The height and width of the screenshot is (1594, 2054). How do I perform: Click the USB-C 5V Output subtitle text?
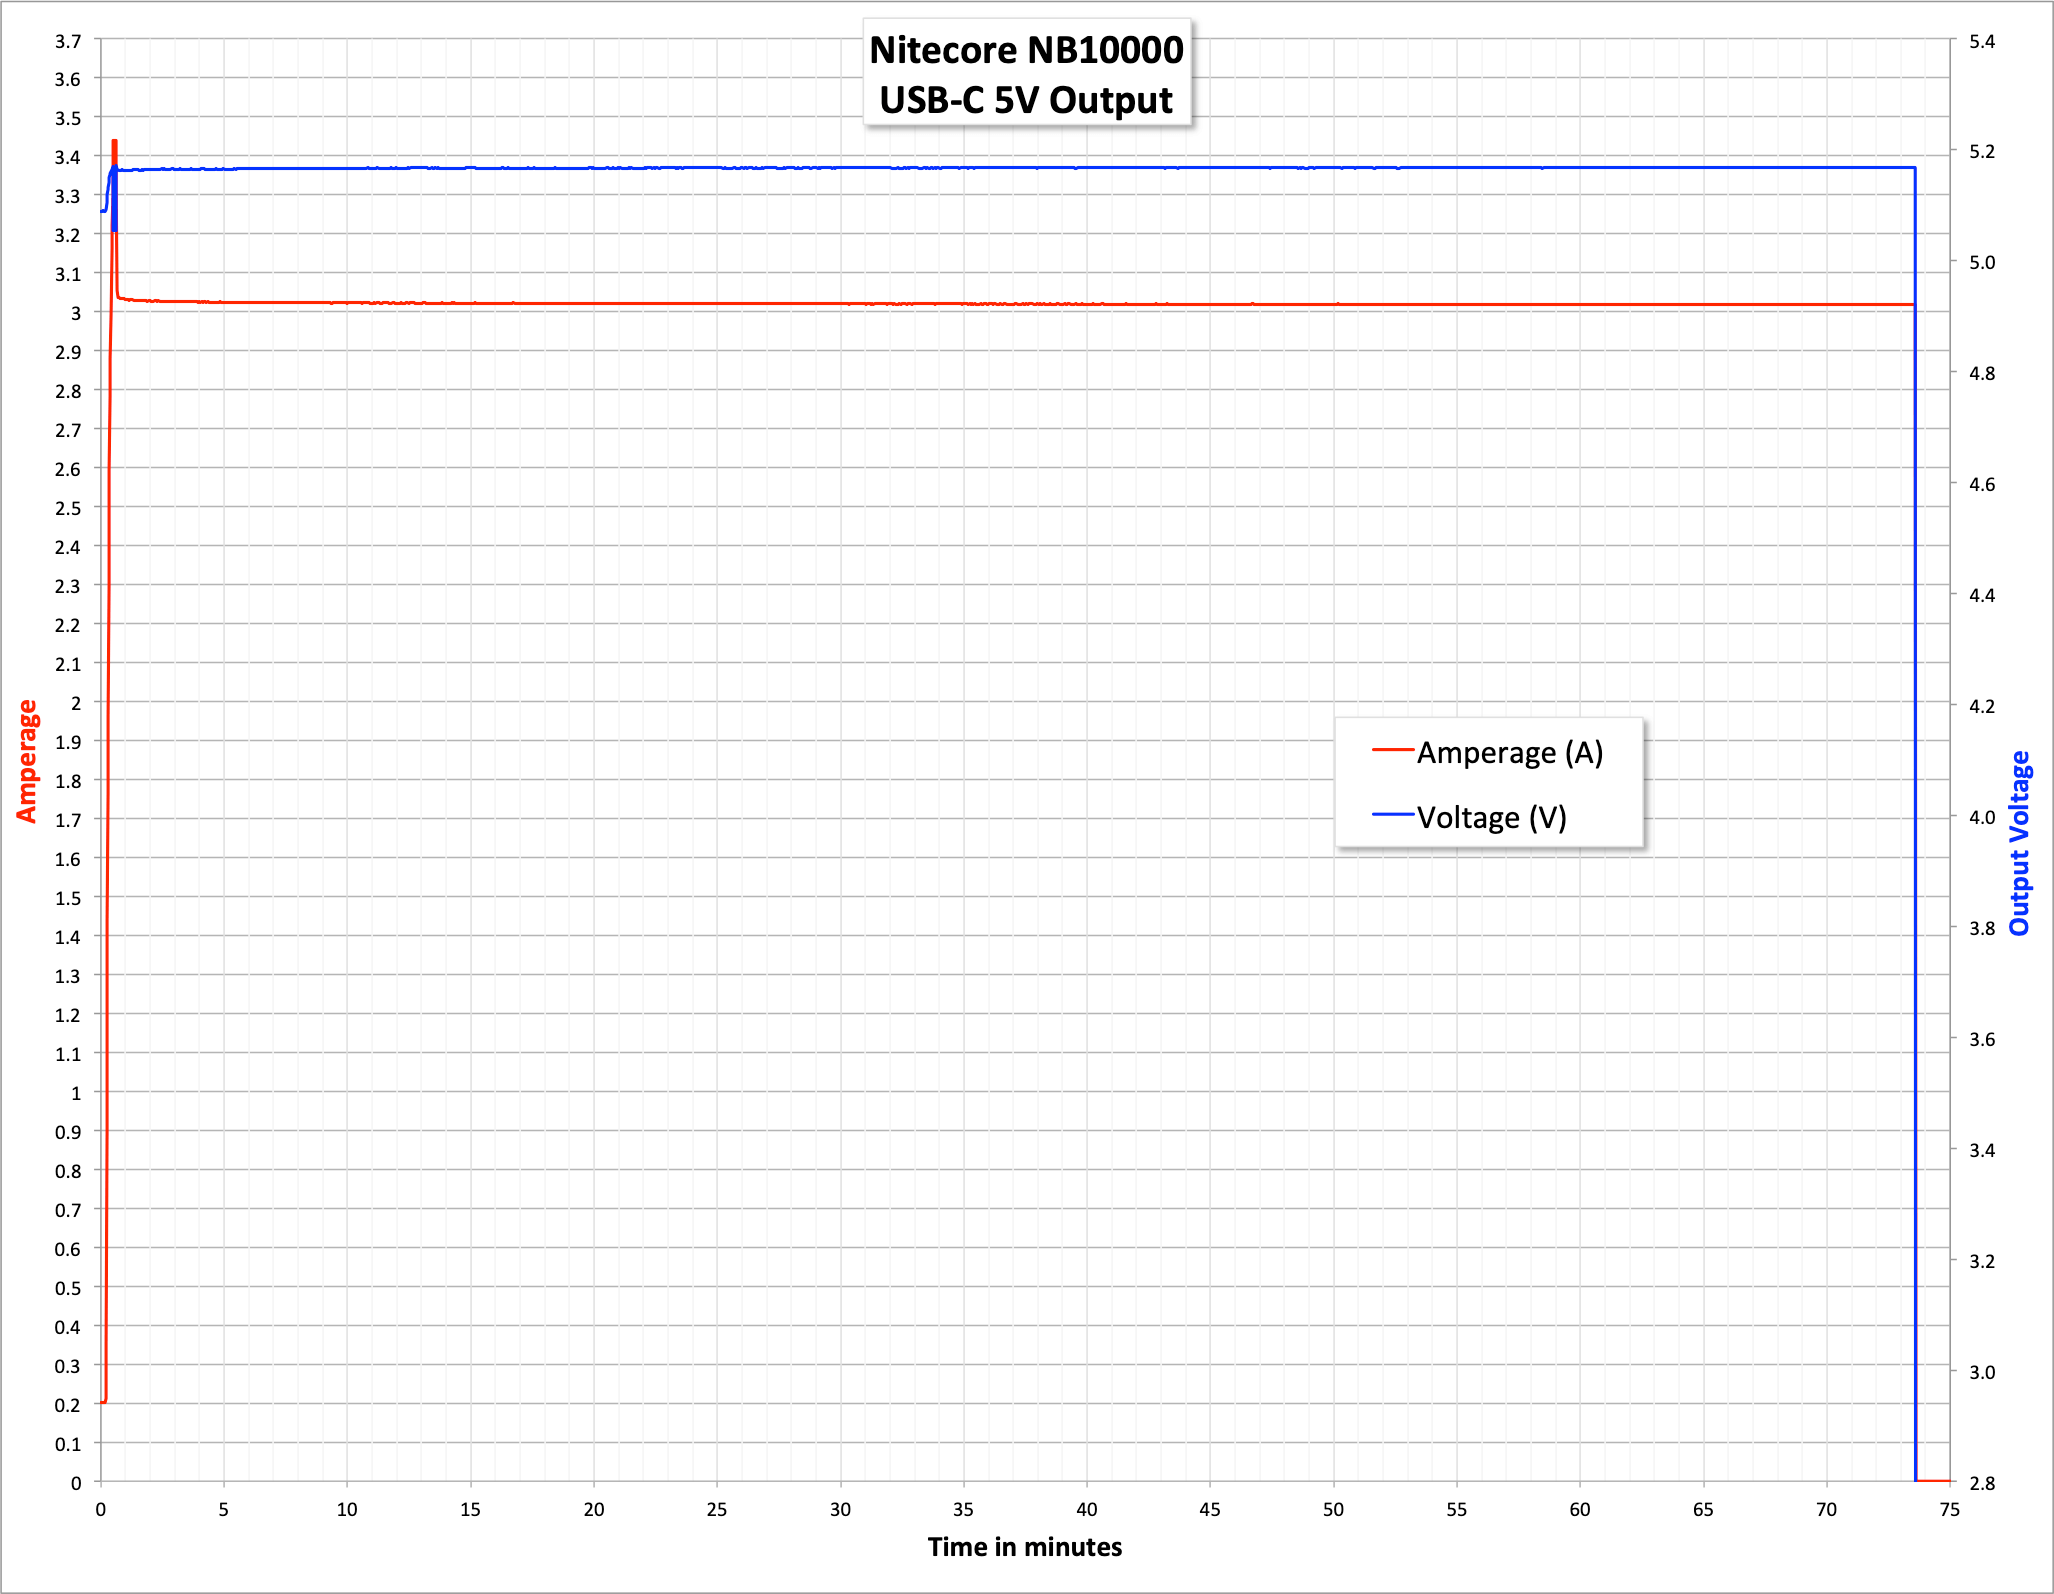1026,100
